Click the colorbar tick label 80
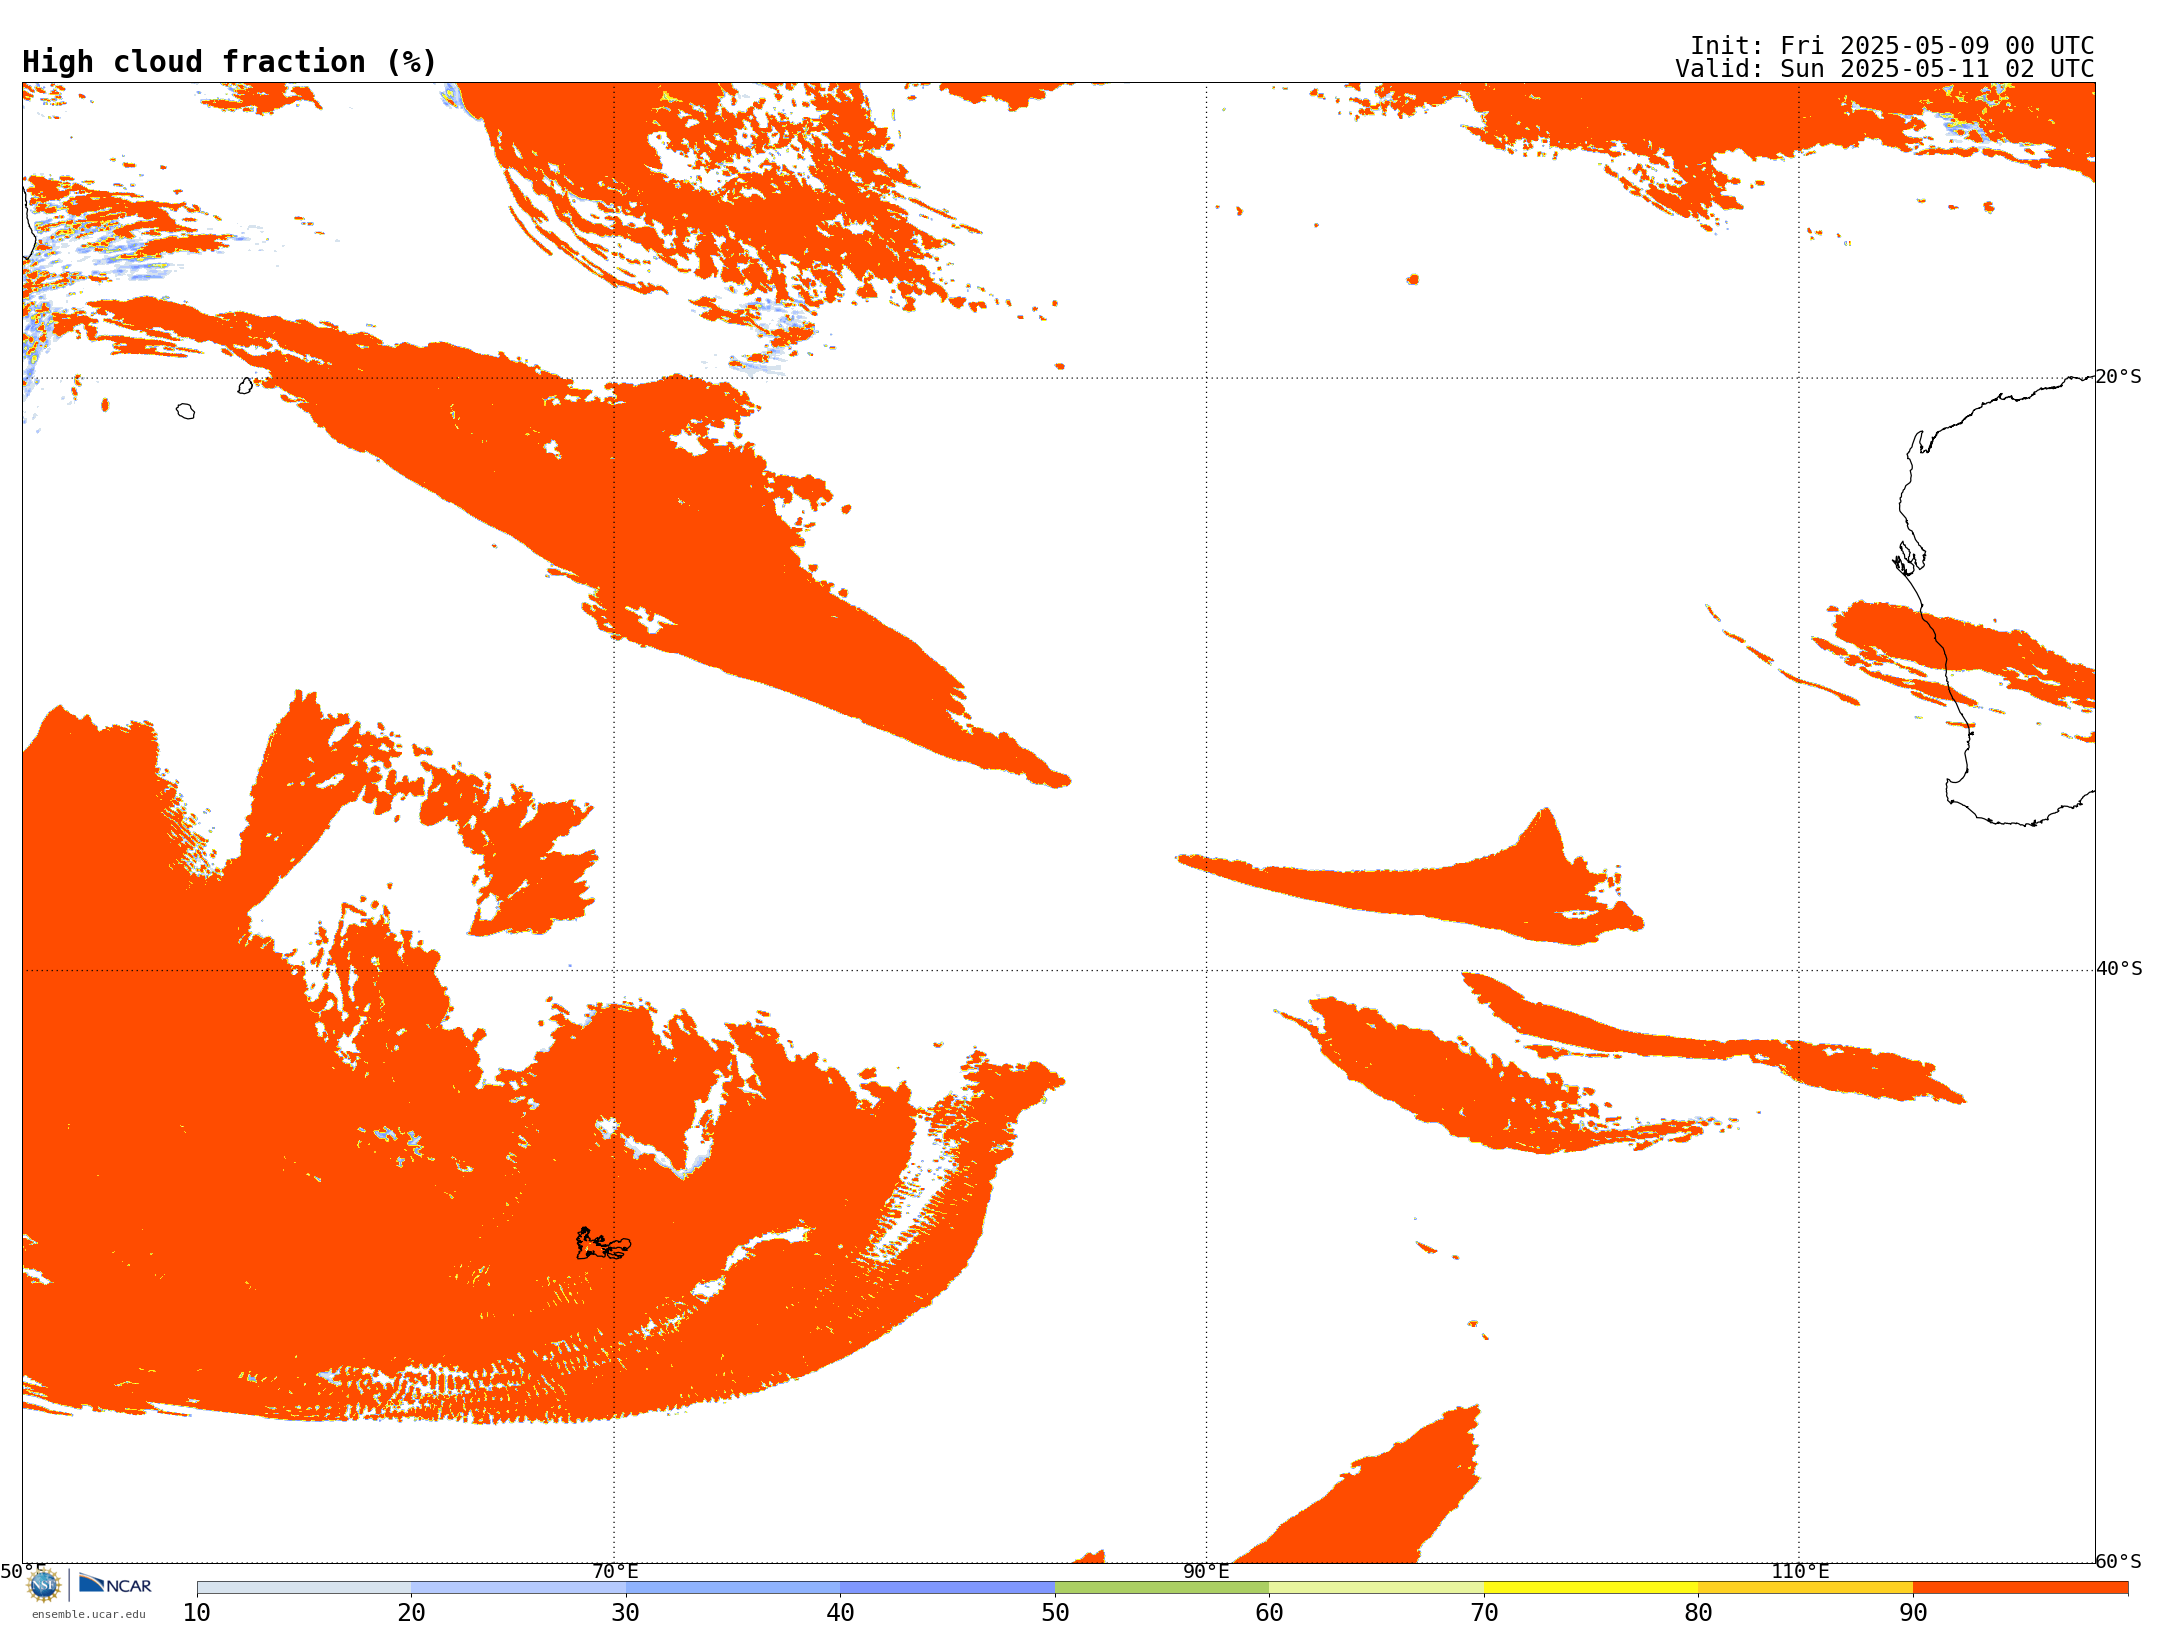This screenshot has width=2160, height=1626. [x=1698, y=1613]
